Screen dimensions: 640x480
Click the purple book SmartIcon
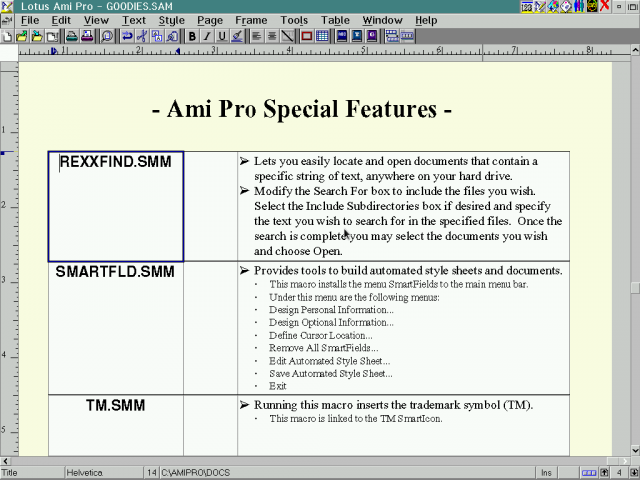coord(372,36)
